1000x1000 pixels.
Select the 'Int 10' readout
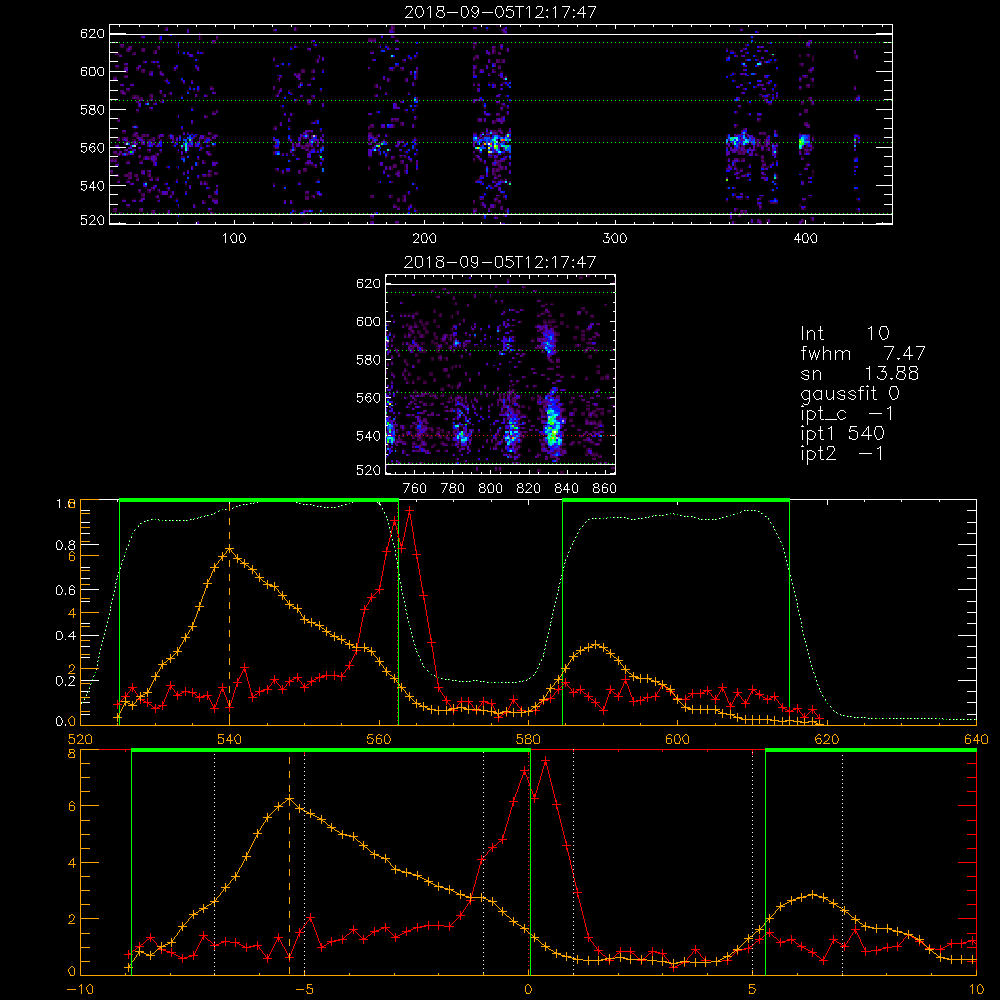pos(845,333)
